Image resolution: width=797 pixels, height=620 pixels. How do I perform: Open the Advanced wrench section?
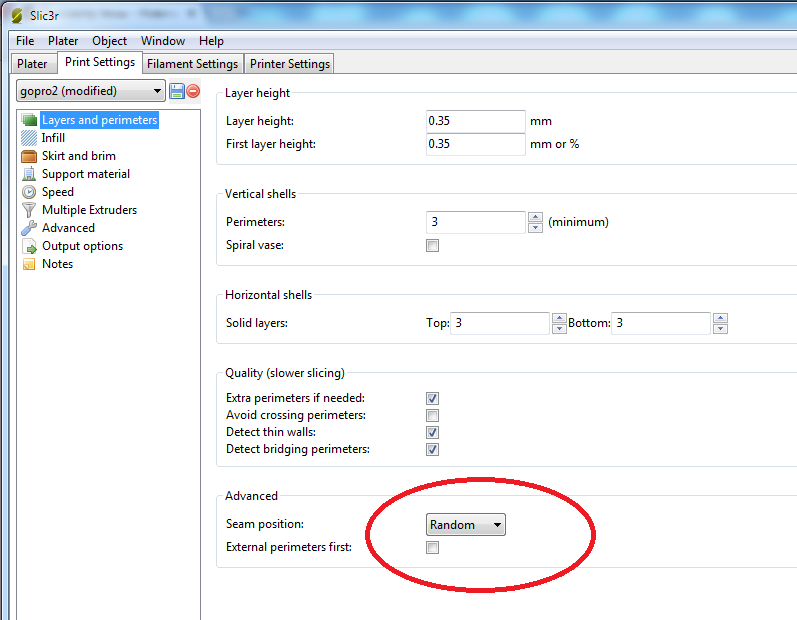click(68, 228)
